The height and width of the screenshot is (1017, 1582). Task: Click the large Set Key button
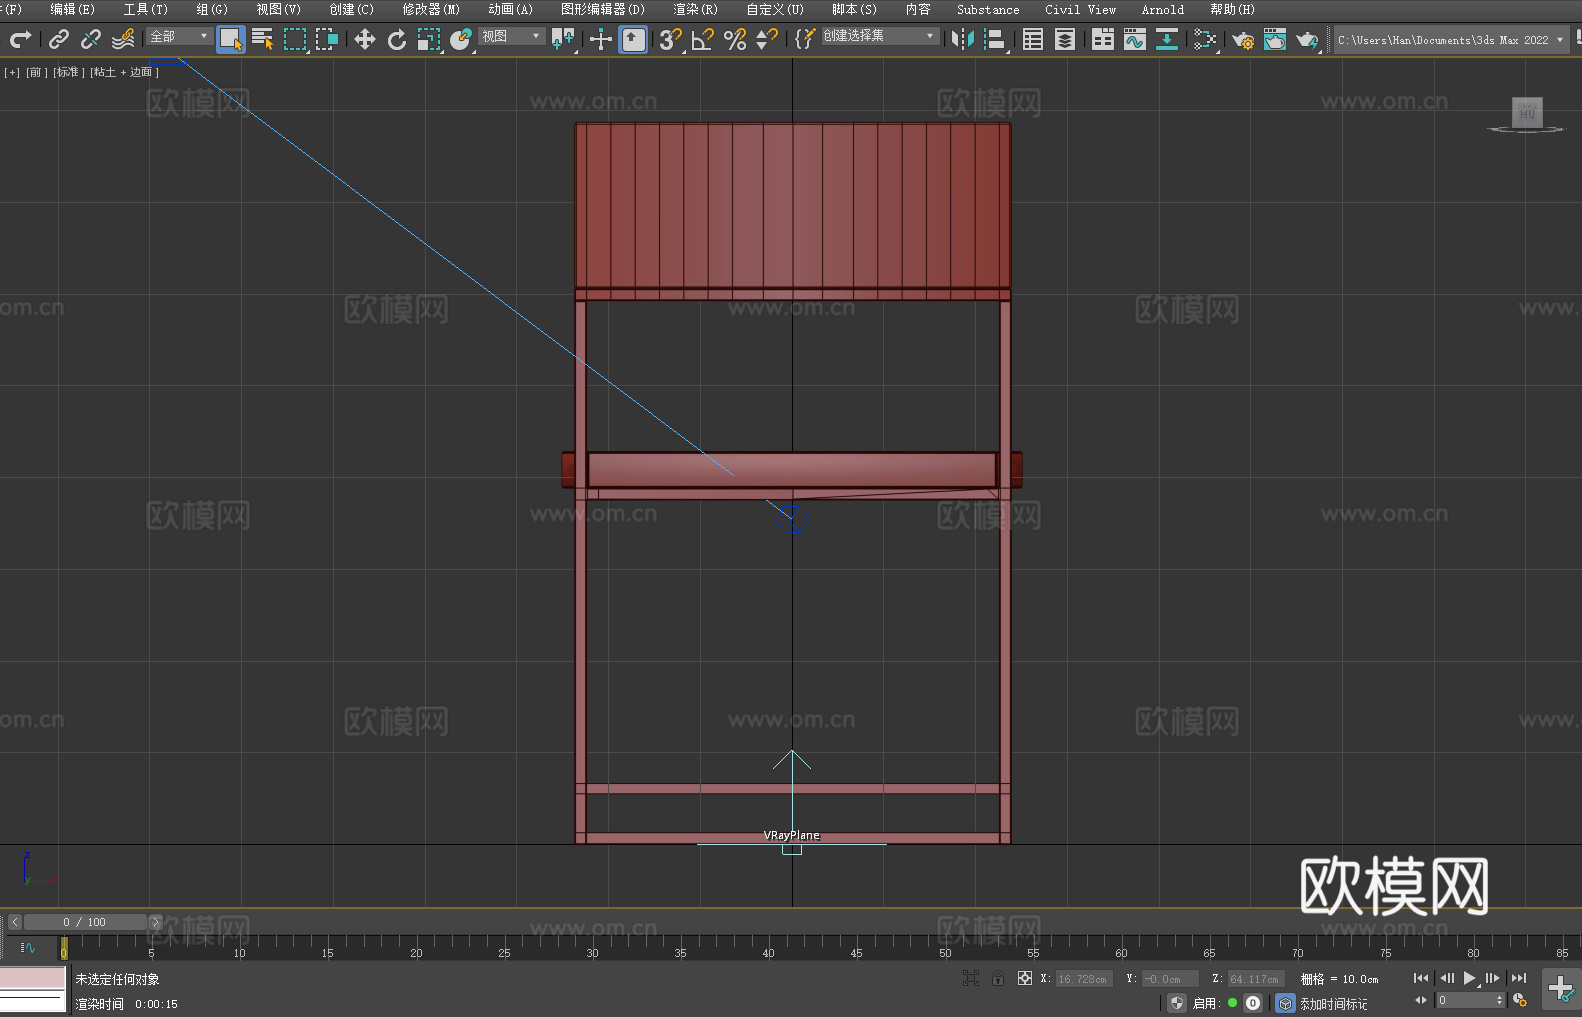(1561, 989)
